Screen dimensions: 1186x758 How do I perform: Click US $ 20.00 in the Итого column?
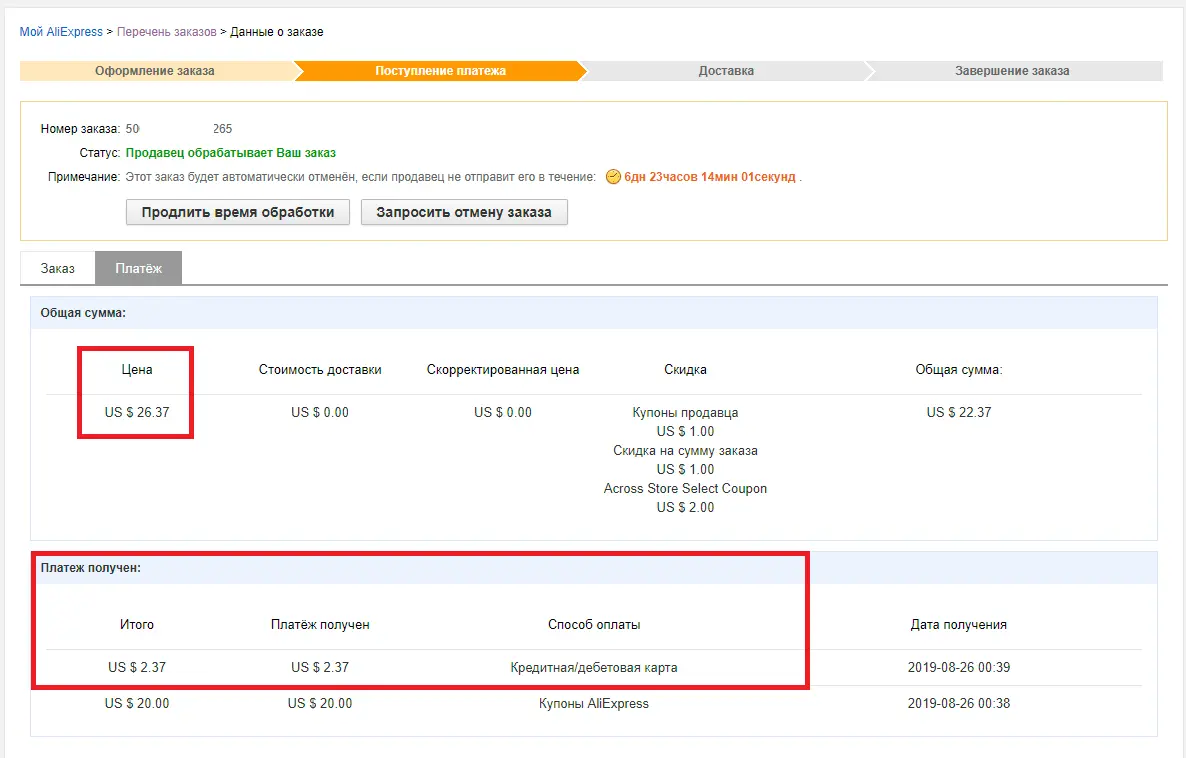[x=137, y=704]
